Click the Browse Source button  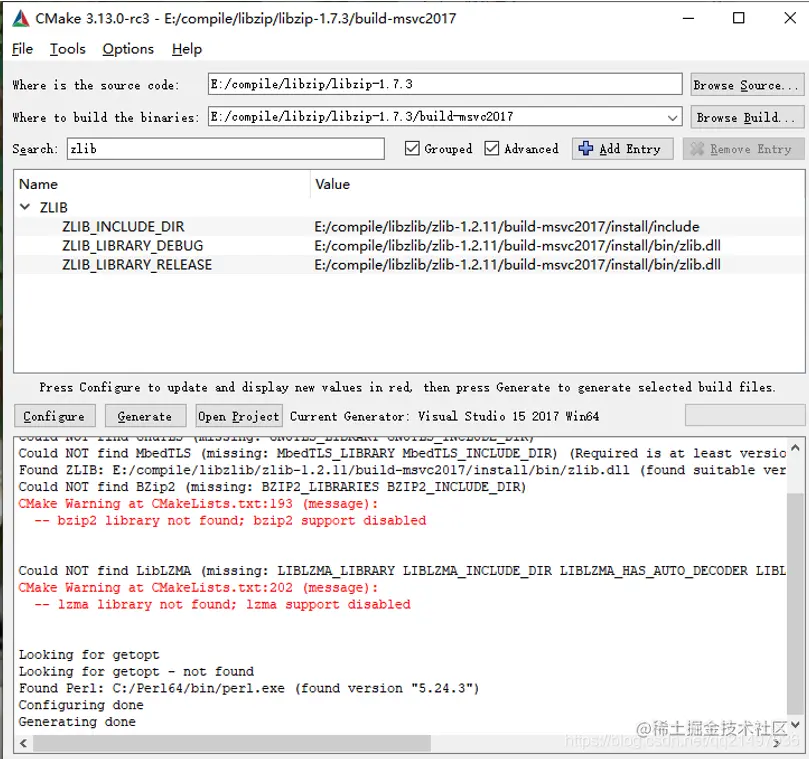click(x=747, y=85)
